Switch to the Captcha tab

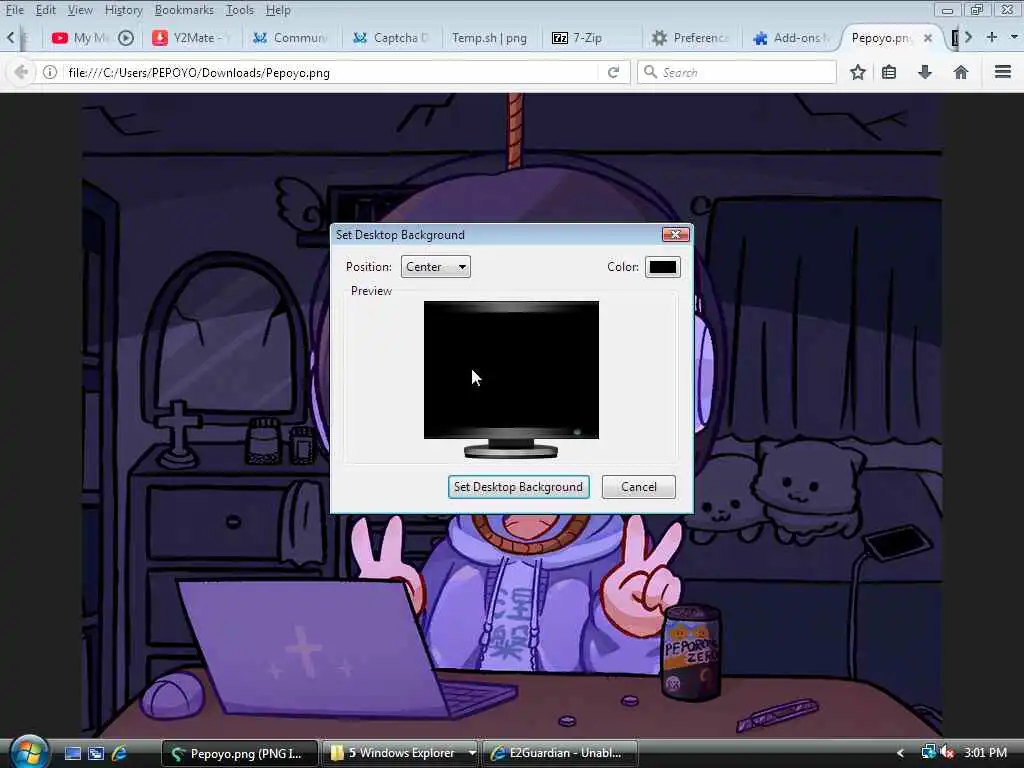(x=391, y=38)
